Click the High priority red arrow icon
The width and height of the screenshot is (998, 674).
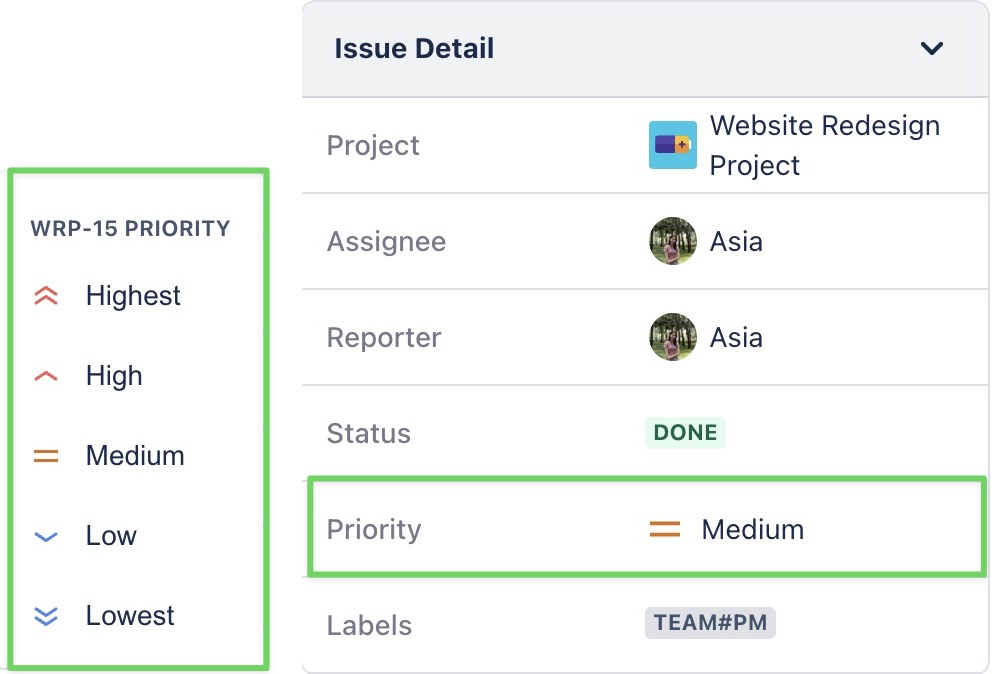[44, 375]
